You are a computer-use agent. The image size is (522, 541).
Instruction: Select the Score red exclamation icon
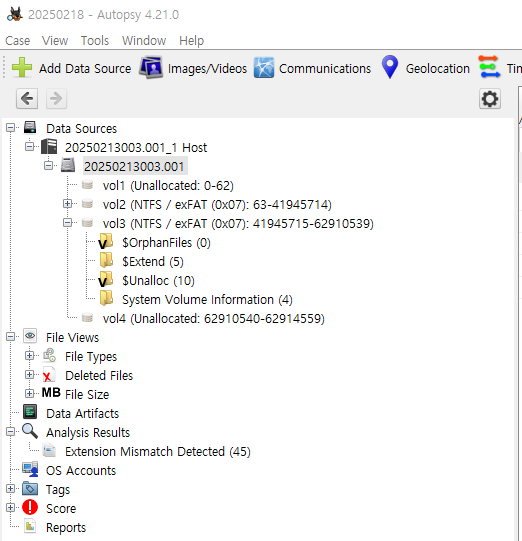click(30, 508)
